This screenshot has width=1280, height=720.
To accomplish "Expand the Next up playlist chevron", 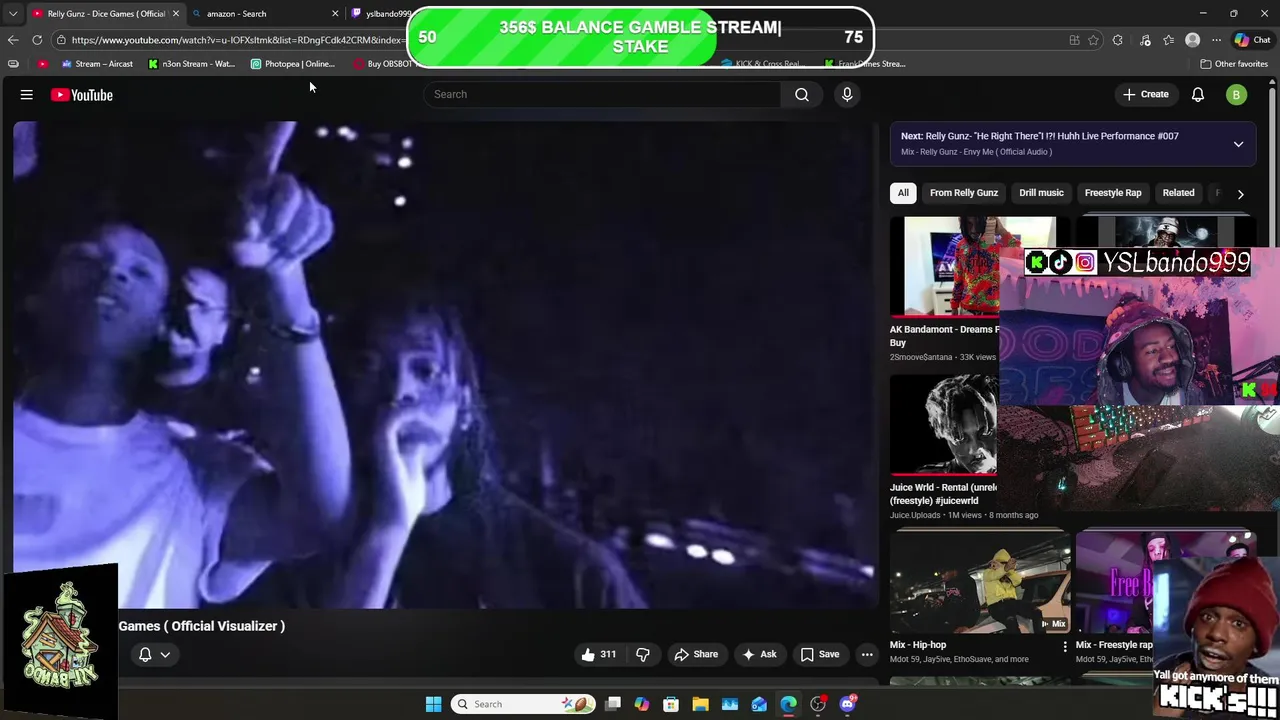I will [1238, 144].
